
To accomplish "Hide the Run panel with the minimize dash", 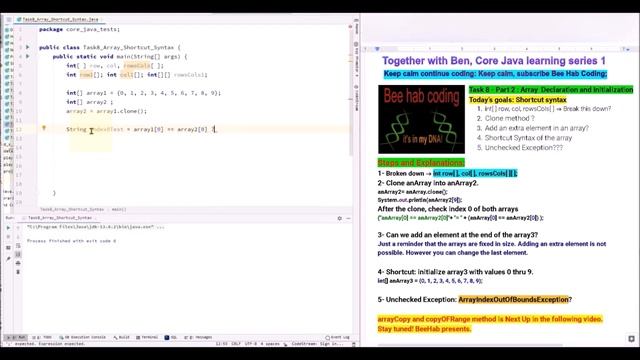I will [349, 218].
